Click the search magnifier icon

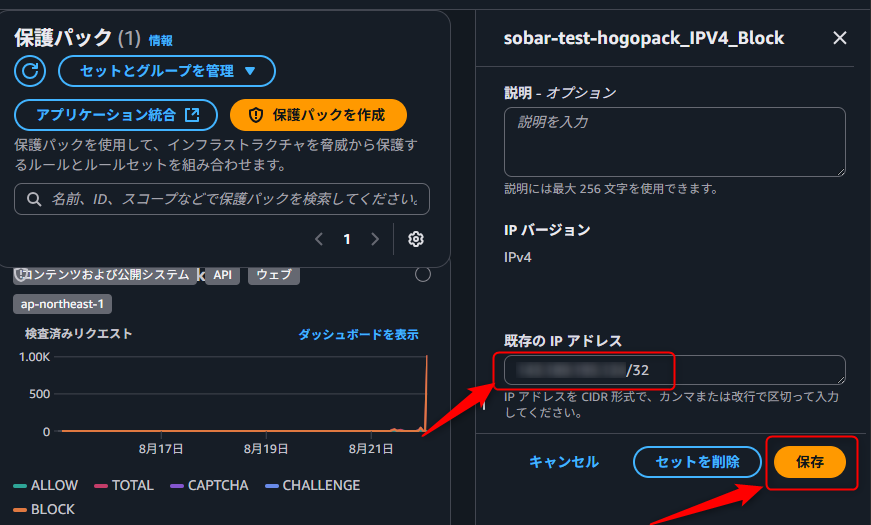(35, 200)
